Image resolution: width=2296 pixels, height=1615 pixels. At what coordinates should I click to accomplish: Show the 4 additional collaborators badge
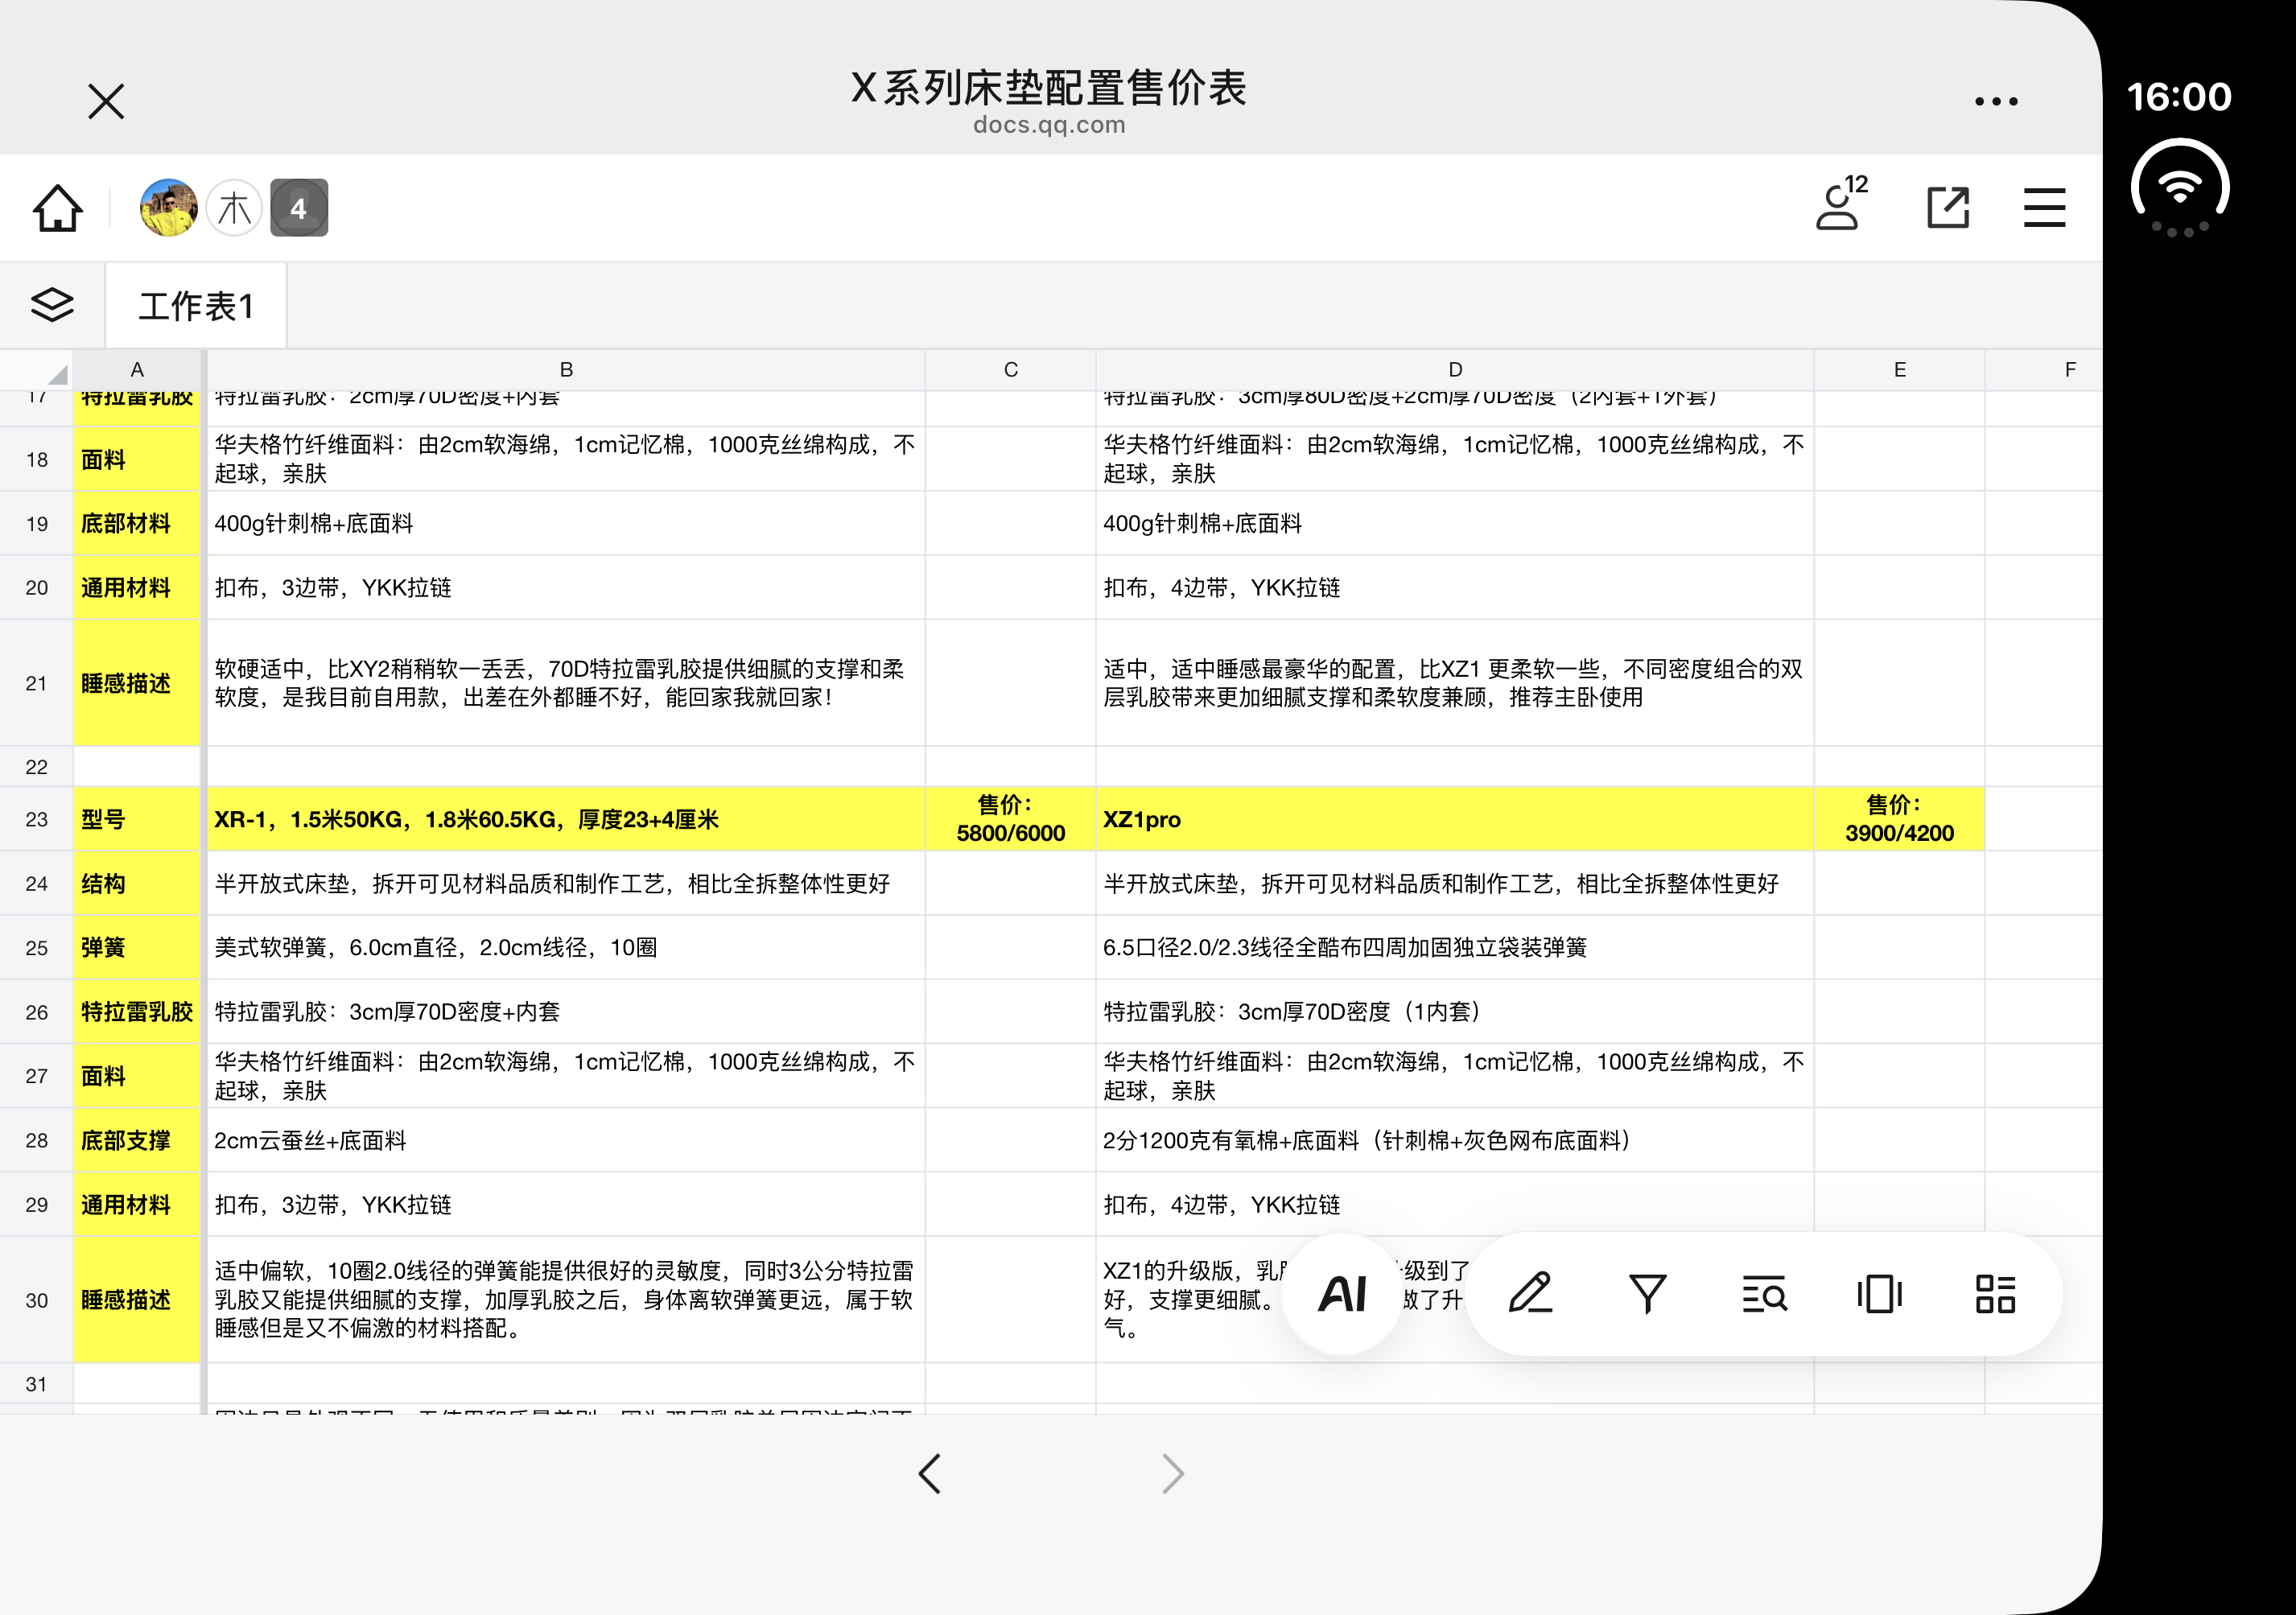(x=299, y=208)
